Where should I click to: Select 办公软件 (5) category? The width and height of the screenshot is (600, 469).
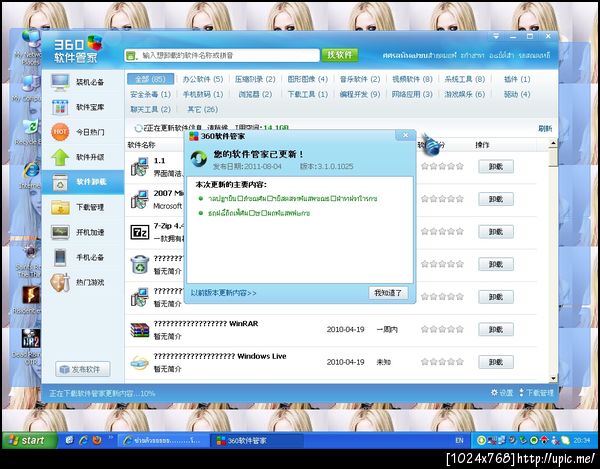[203, 79]
